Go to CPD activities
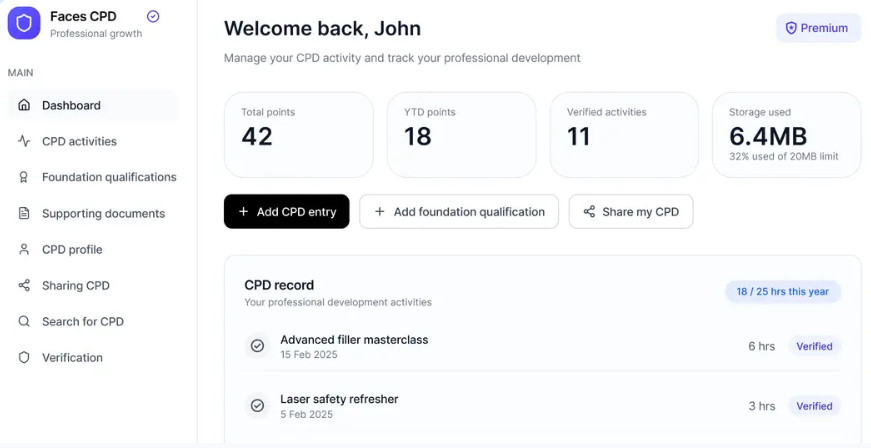Screen dimensions: 871x448 click(92, 141)
